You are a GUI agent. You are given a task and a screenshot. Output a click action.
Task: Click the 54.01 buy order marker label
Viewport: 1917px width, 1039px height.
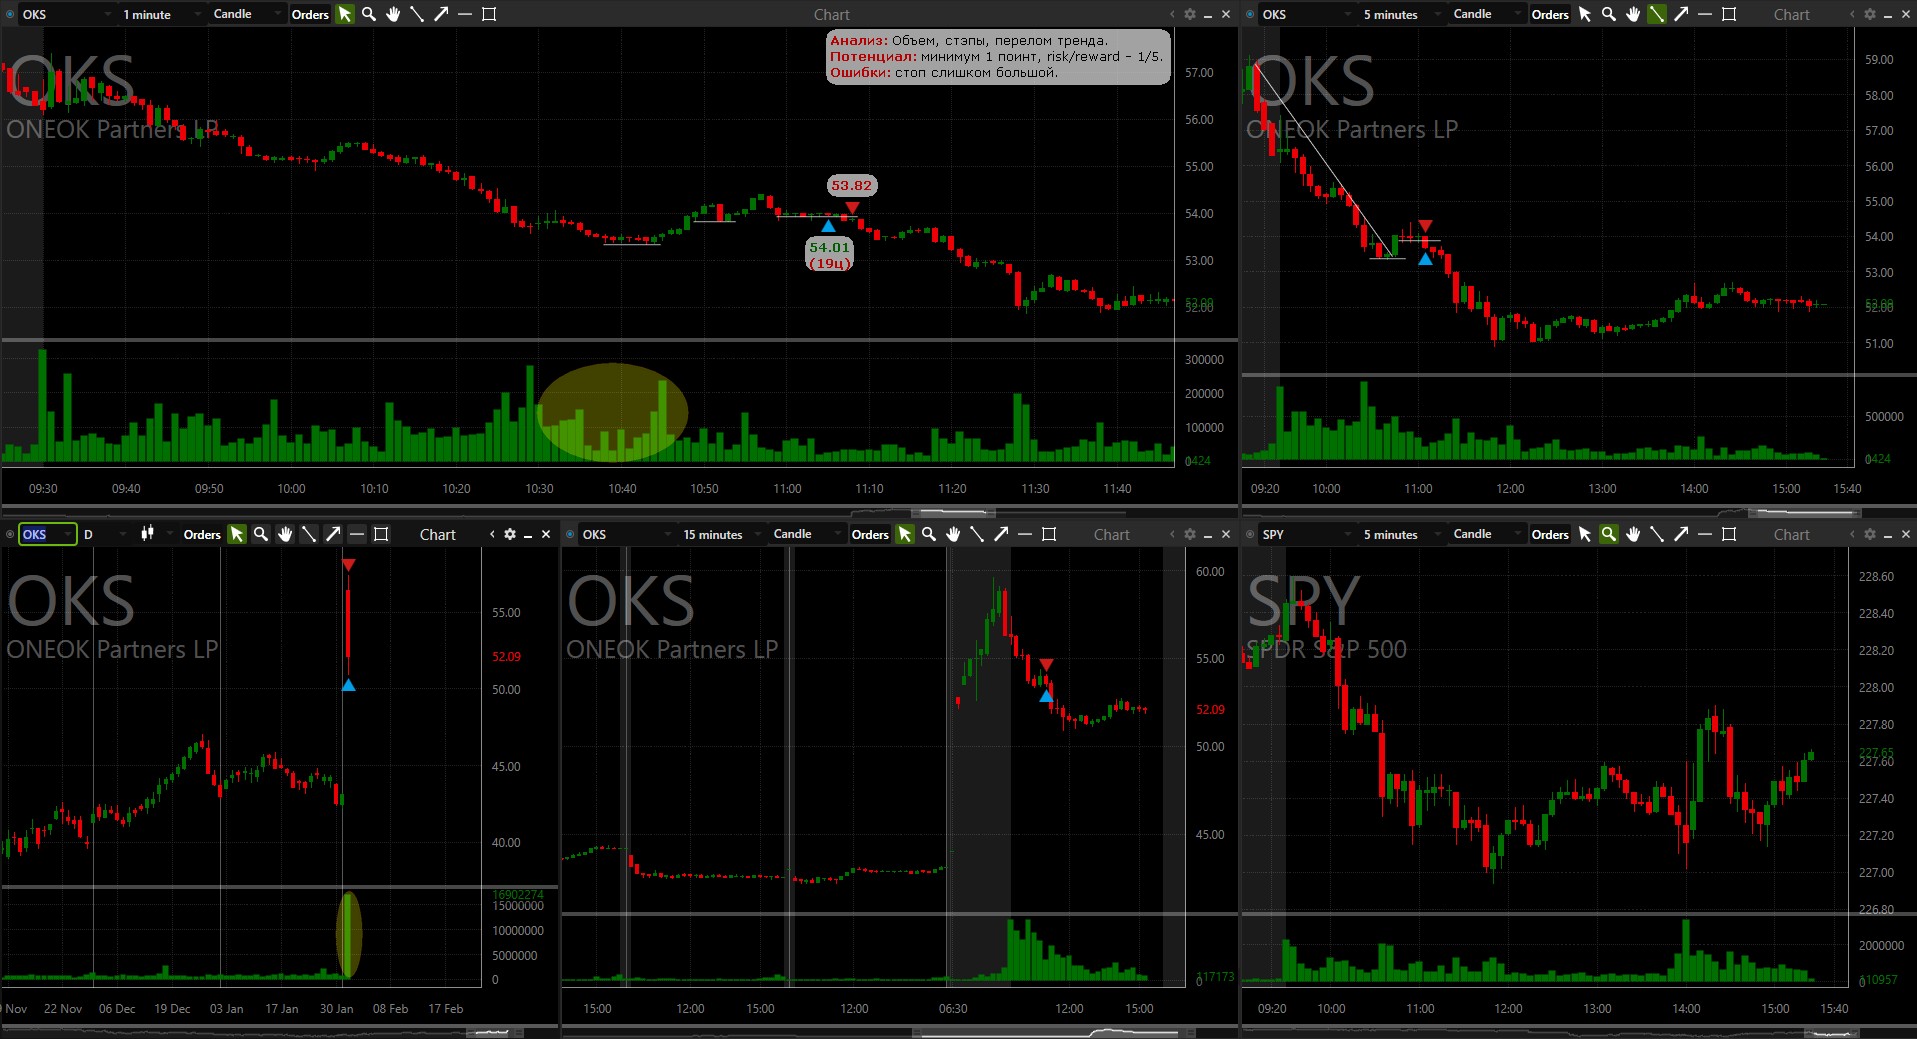[x=829, y=255]
